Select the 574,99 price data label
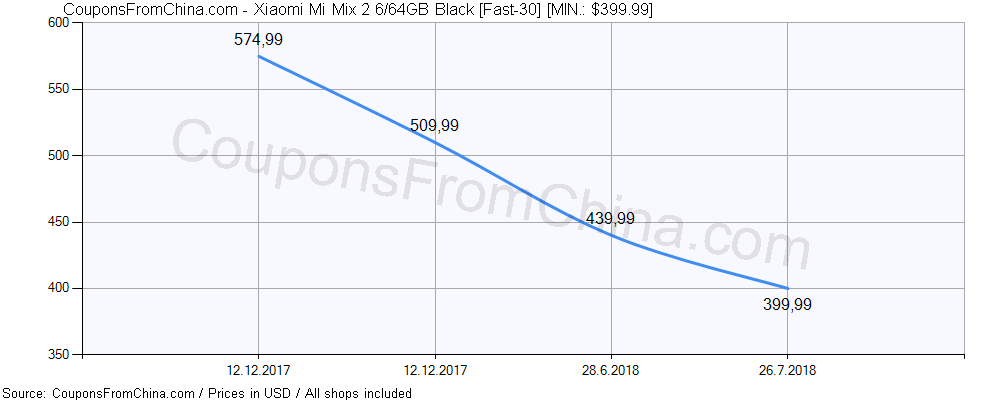Image resolution: width=1000 pixels, height=400 pixels. click(258, 40)
